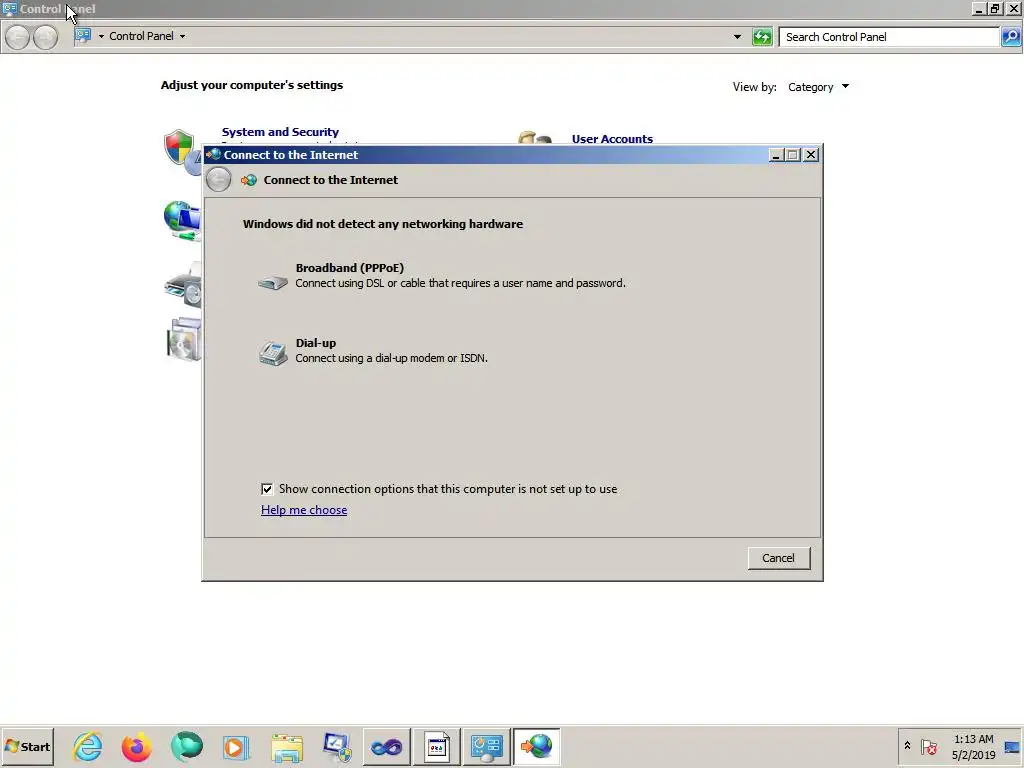The height and width of the screenshot is (768, 1024).
Task: Close the Connect to the Internet dialog
Action: 810,155
